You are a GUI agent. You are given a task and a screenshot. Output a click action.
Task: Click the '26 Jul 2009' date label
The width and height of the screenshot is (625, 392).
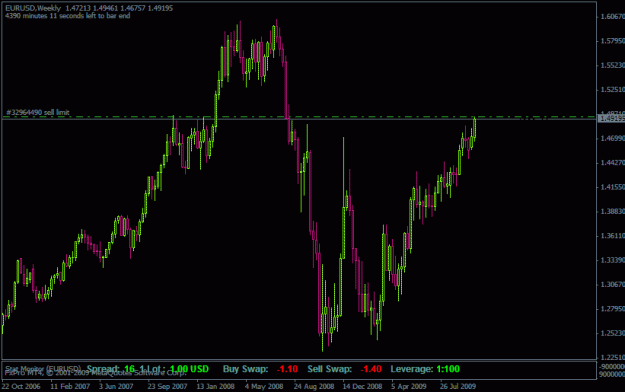click(x=458, y=386)
